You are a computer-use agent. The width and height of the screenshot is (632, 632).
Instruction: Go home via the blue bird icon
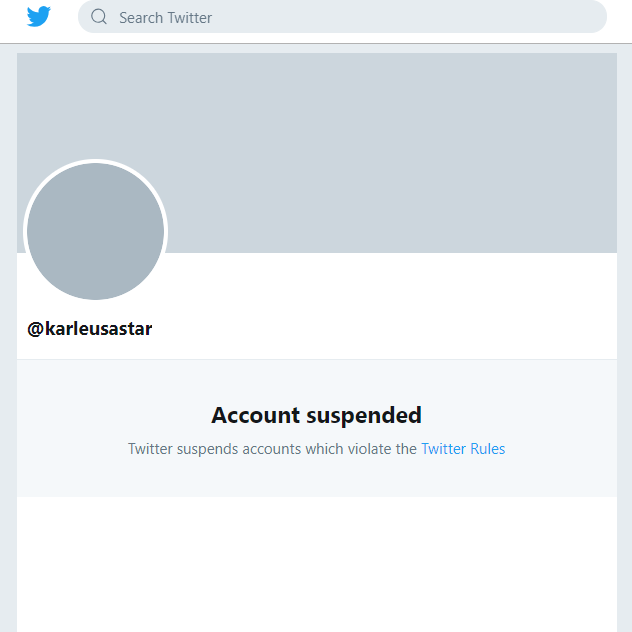(39, 17)
